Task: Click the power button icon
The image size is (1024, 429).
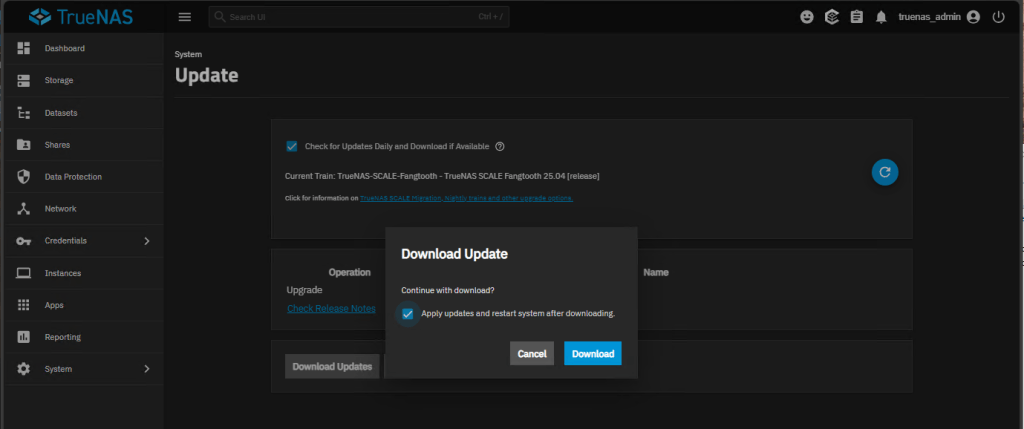Action: (998, 17)
